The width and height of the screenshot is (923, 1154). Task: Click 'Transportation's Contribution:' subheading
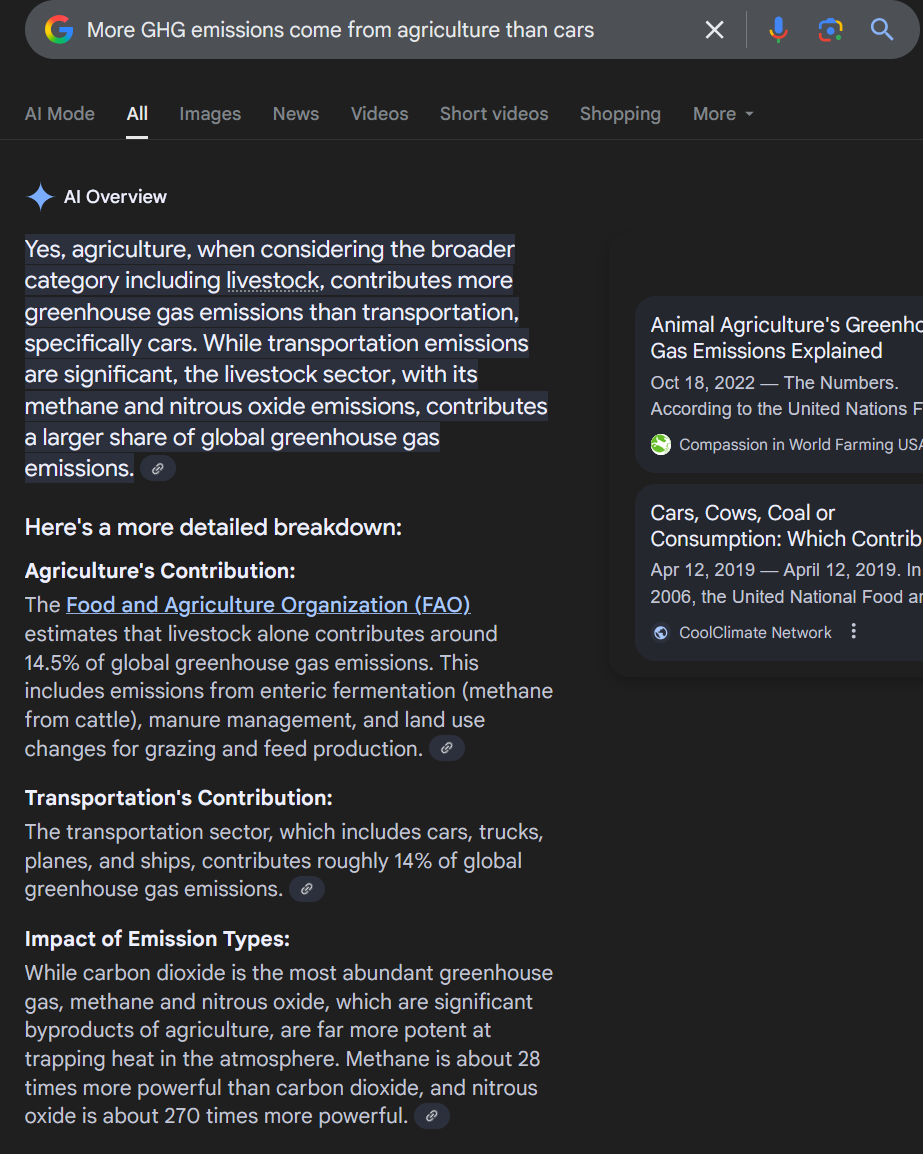(x=178, y=798)
